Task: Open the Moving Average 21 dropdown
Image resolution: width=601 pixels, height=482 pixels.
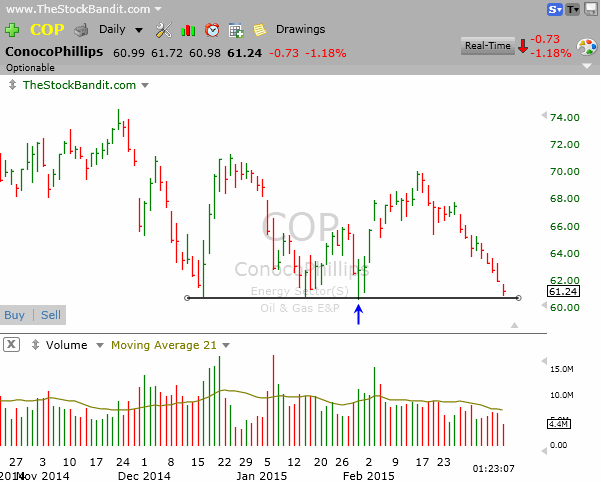Action: (x=226, y=346)
